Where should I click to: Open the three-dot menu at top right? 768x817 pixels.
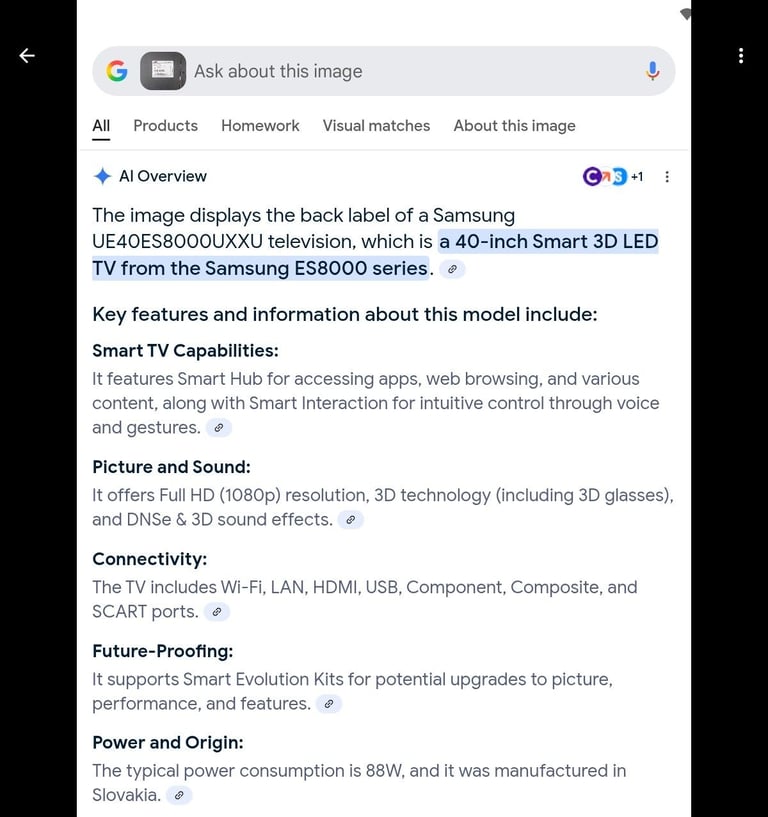[x=741, y=56]
